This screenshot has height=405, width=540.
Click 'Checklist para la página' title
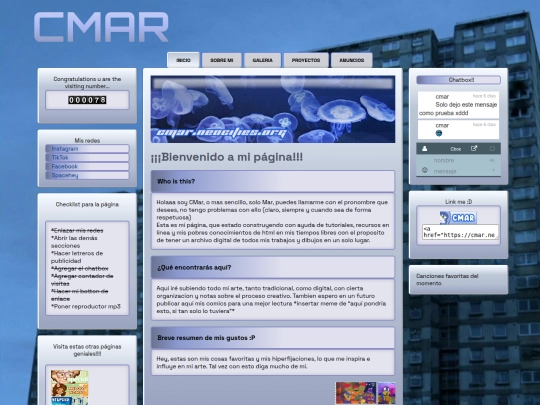pyautogui.click(x=87, y=205)
